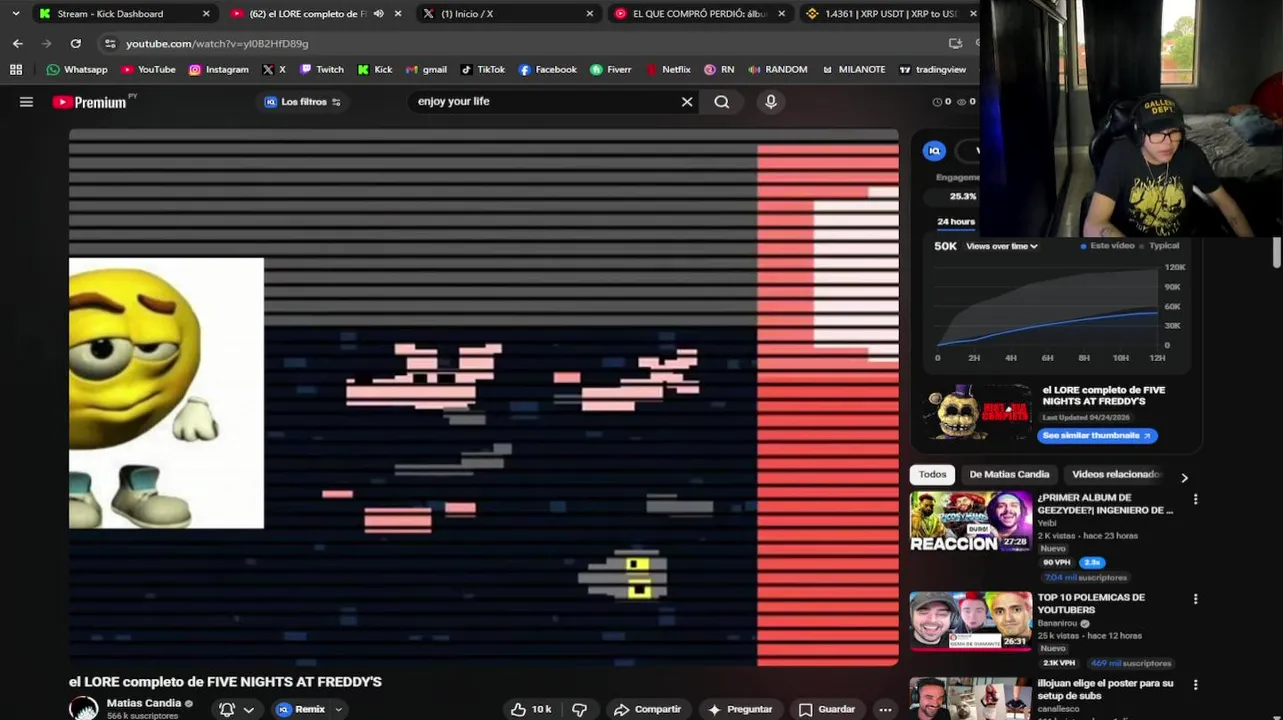
Task: Open Remix dropdown arrow
Action: tap(339, 709)
